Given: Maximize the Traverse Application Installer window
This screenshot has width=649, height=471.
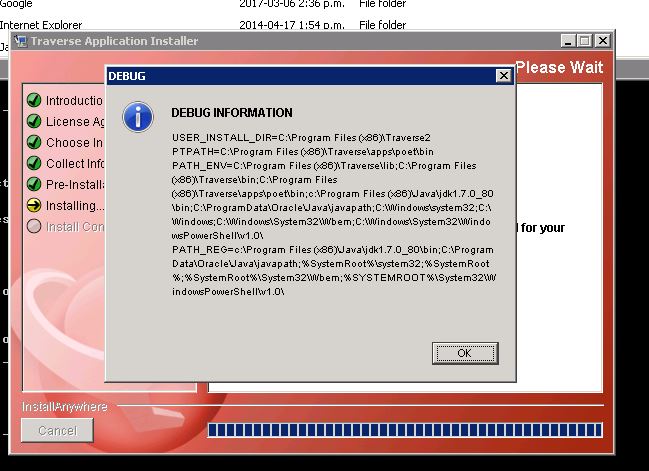Looking at the screenshot, I should click(x=584, y=41).
